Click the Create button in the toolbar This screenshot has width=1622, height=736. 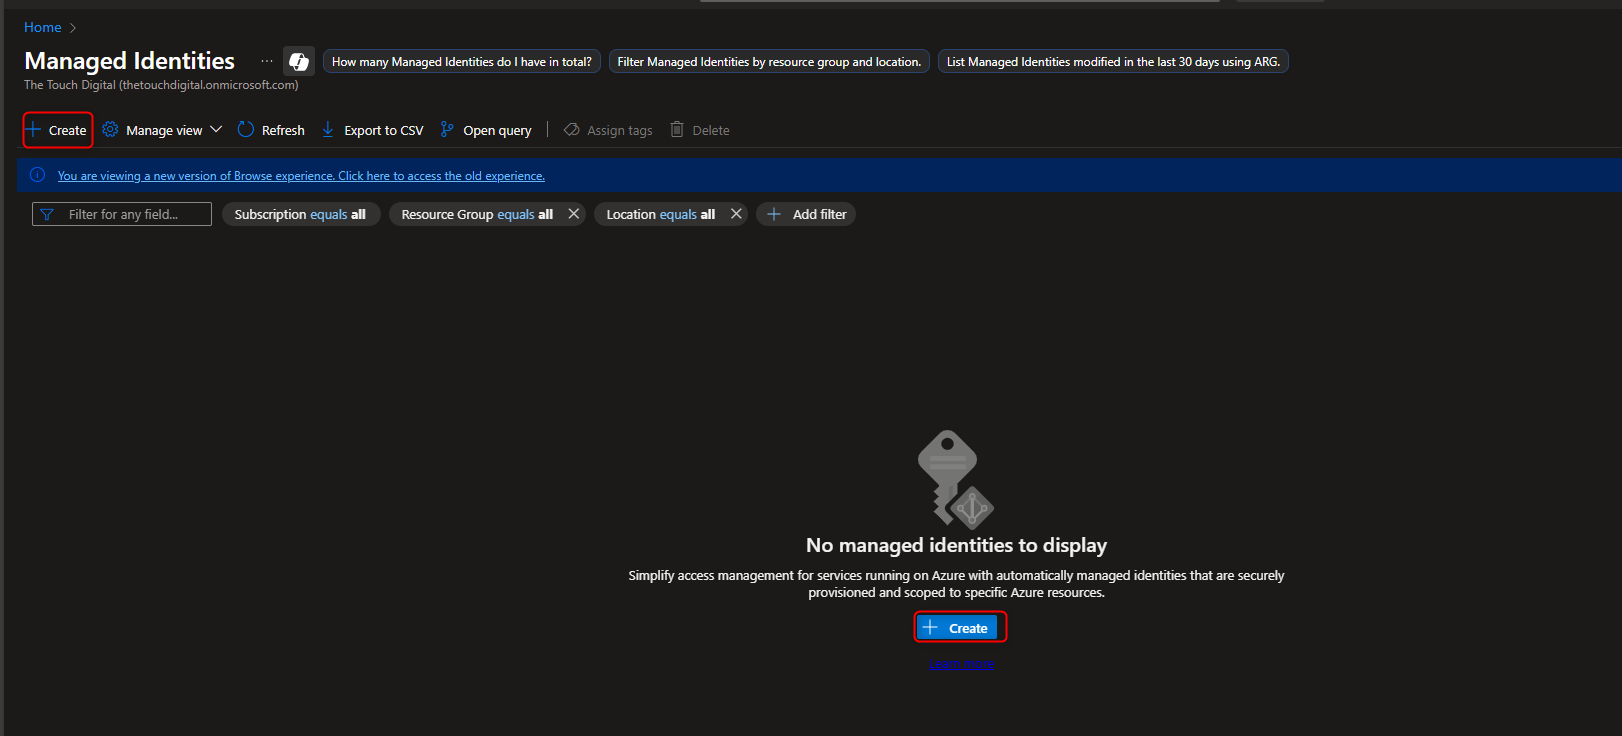[x=57, y=130]
